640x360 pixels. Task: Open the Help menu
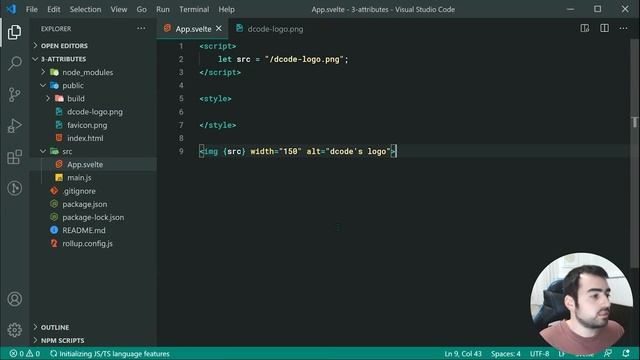click(227, 9)
